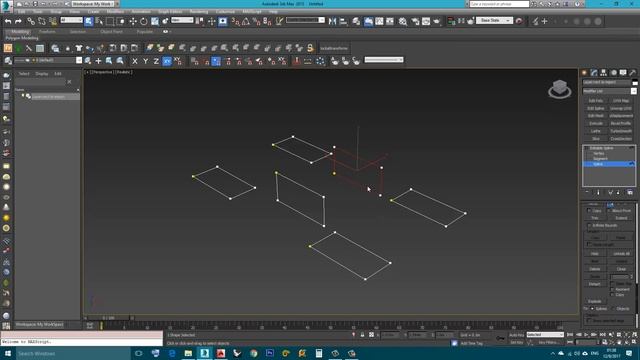Select the Splines radio option for Explode

coord(592,309)
